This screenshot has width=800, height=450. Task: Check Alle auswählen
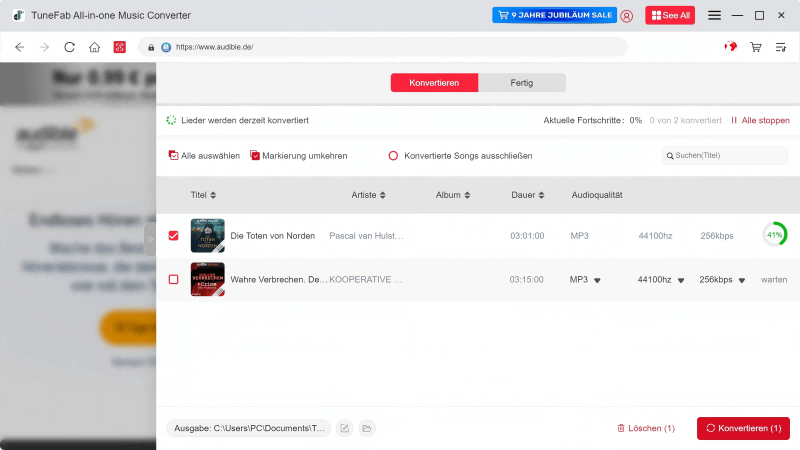click(x=204, y=156)
